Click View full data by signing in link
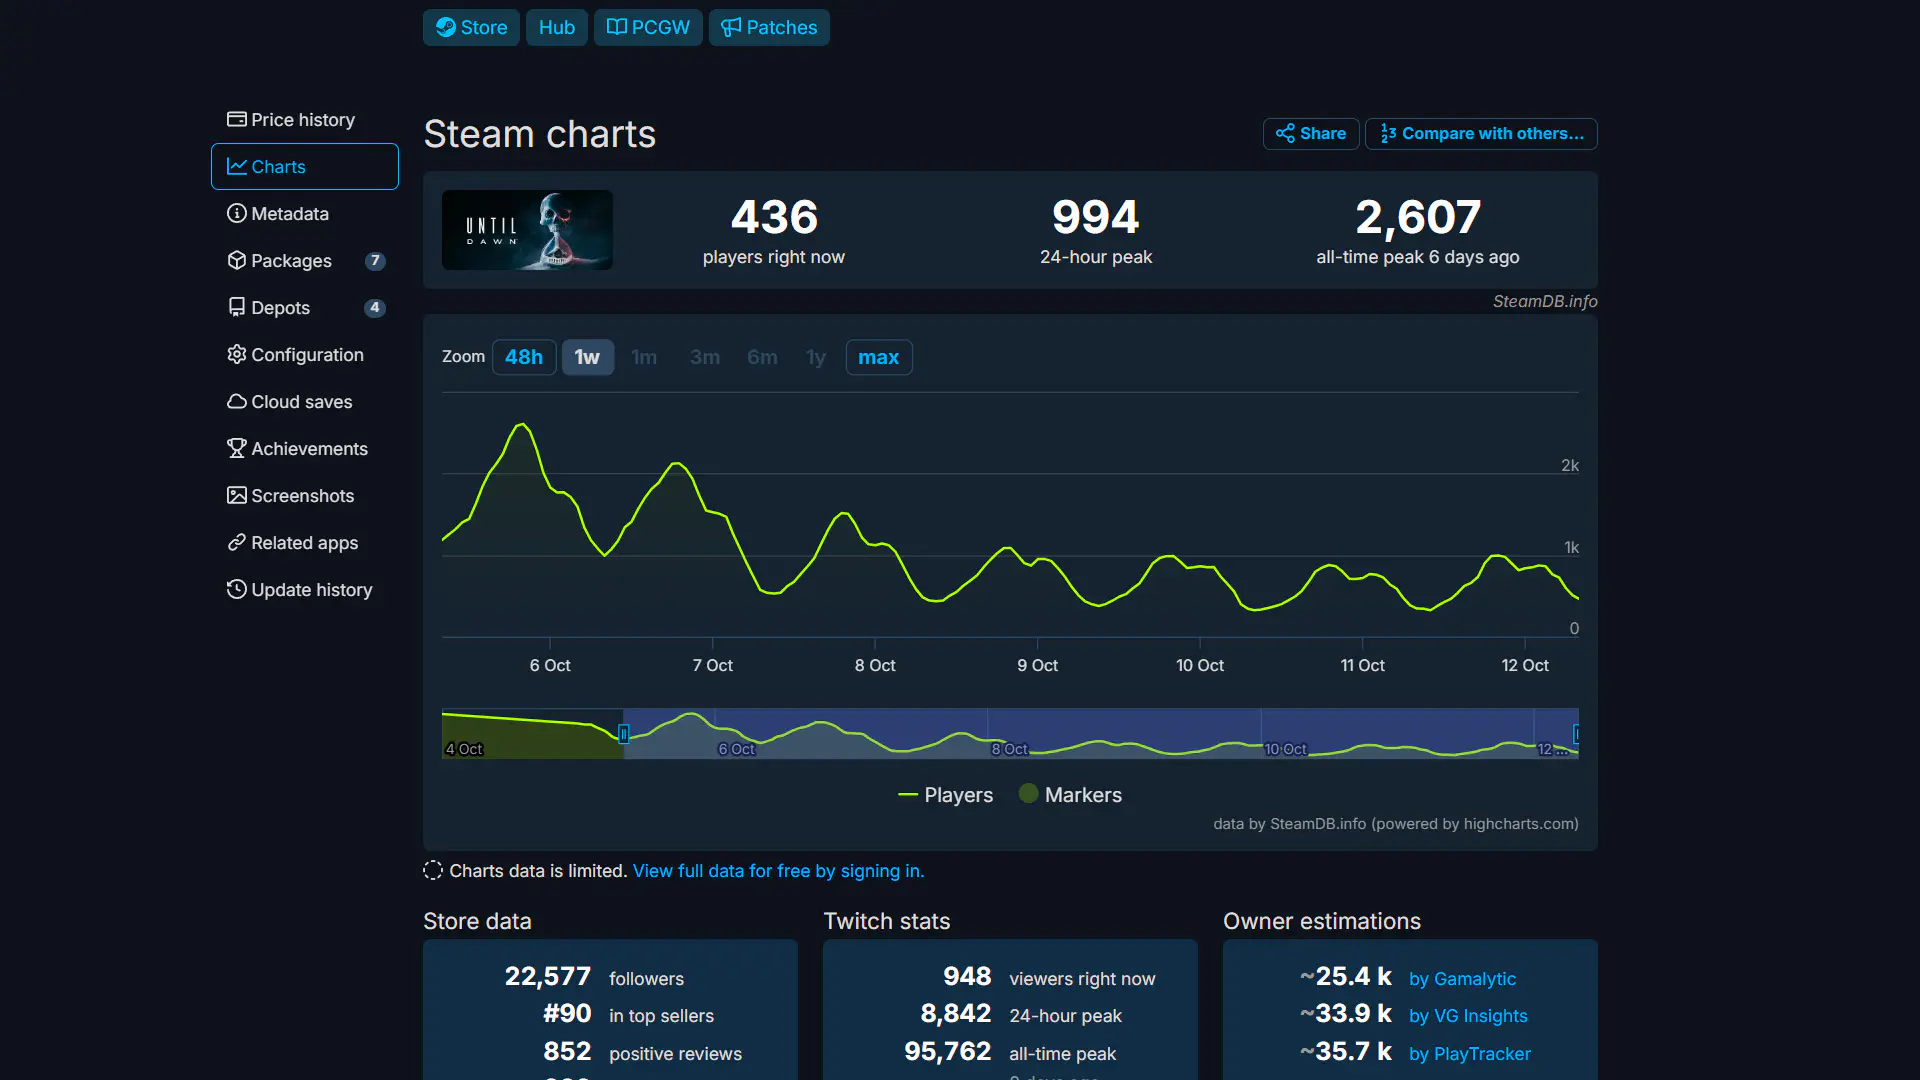Image resolution: width=1920 pixels, height=1080 pixels. pyautogui.click(x=778, y=871)
